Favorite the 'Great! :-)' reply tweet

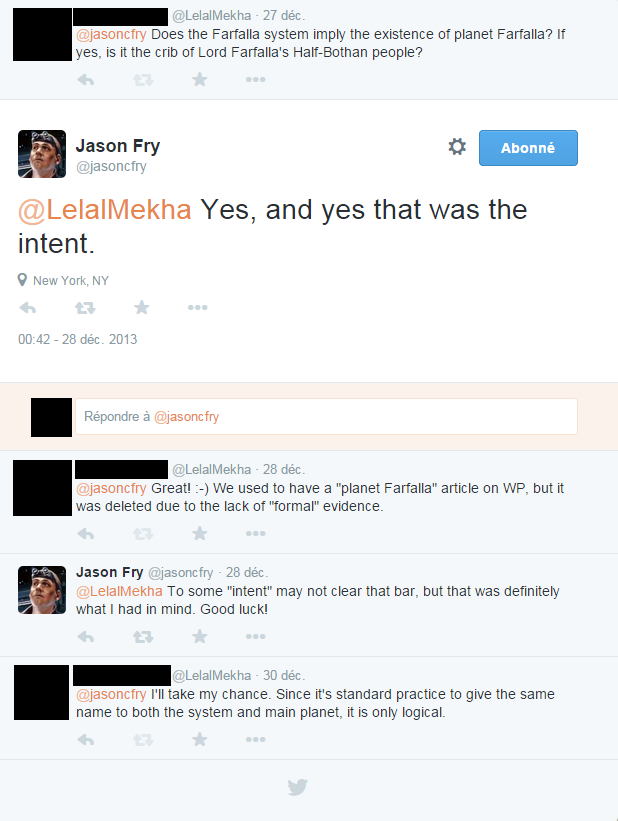pos(199,534)
